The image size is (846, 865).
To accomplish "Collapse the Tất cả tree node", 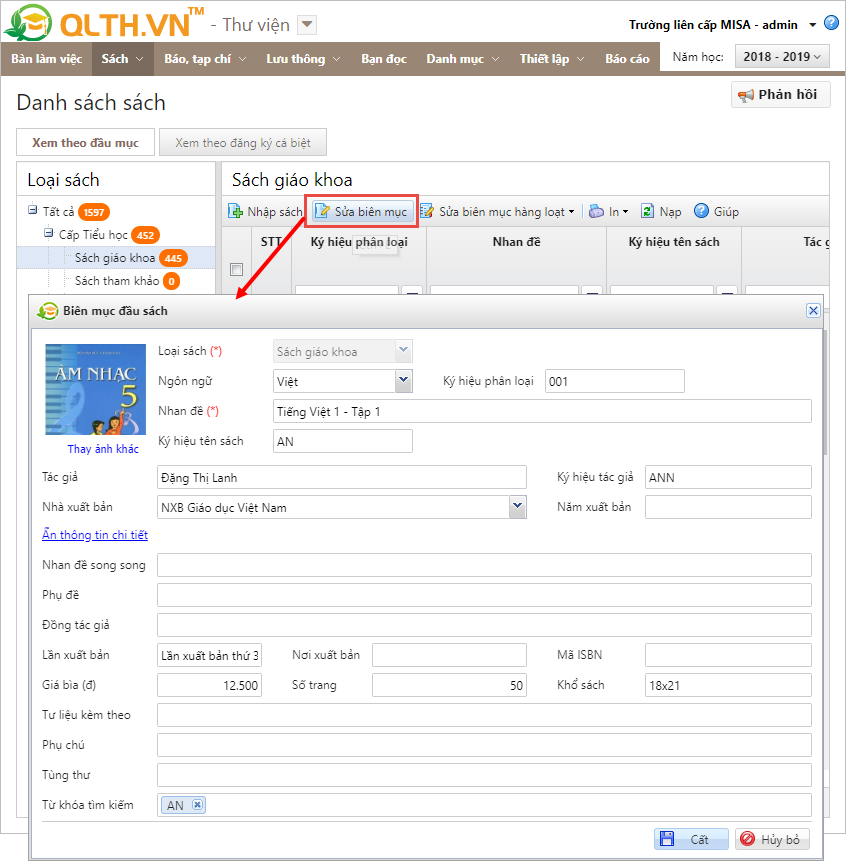I will coord(33,210).
